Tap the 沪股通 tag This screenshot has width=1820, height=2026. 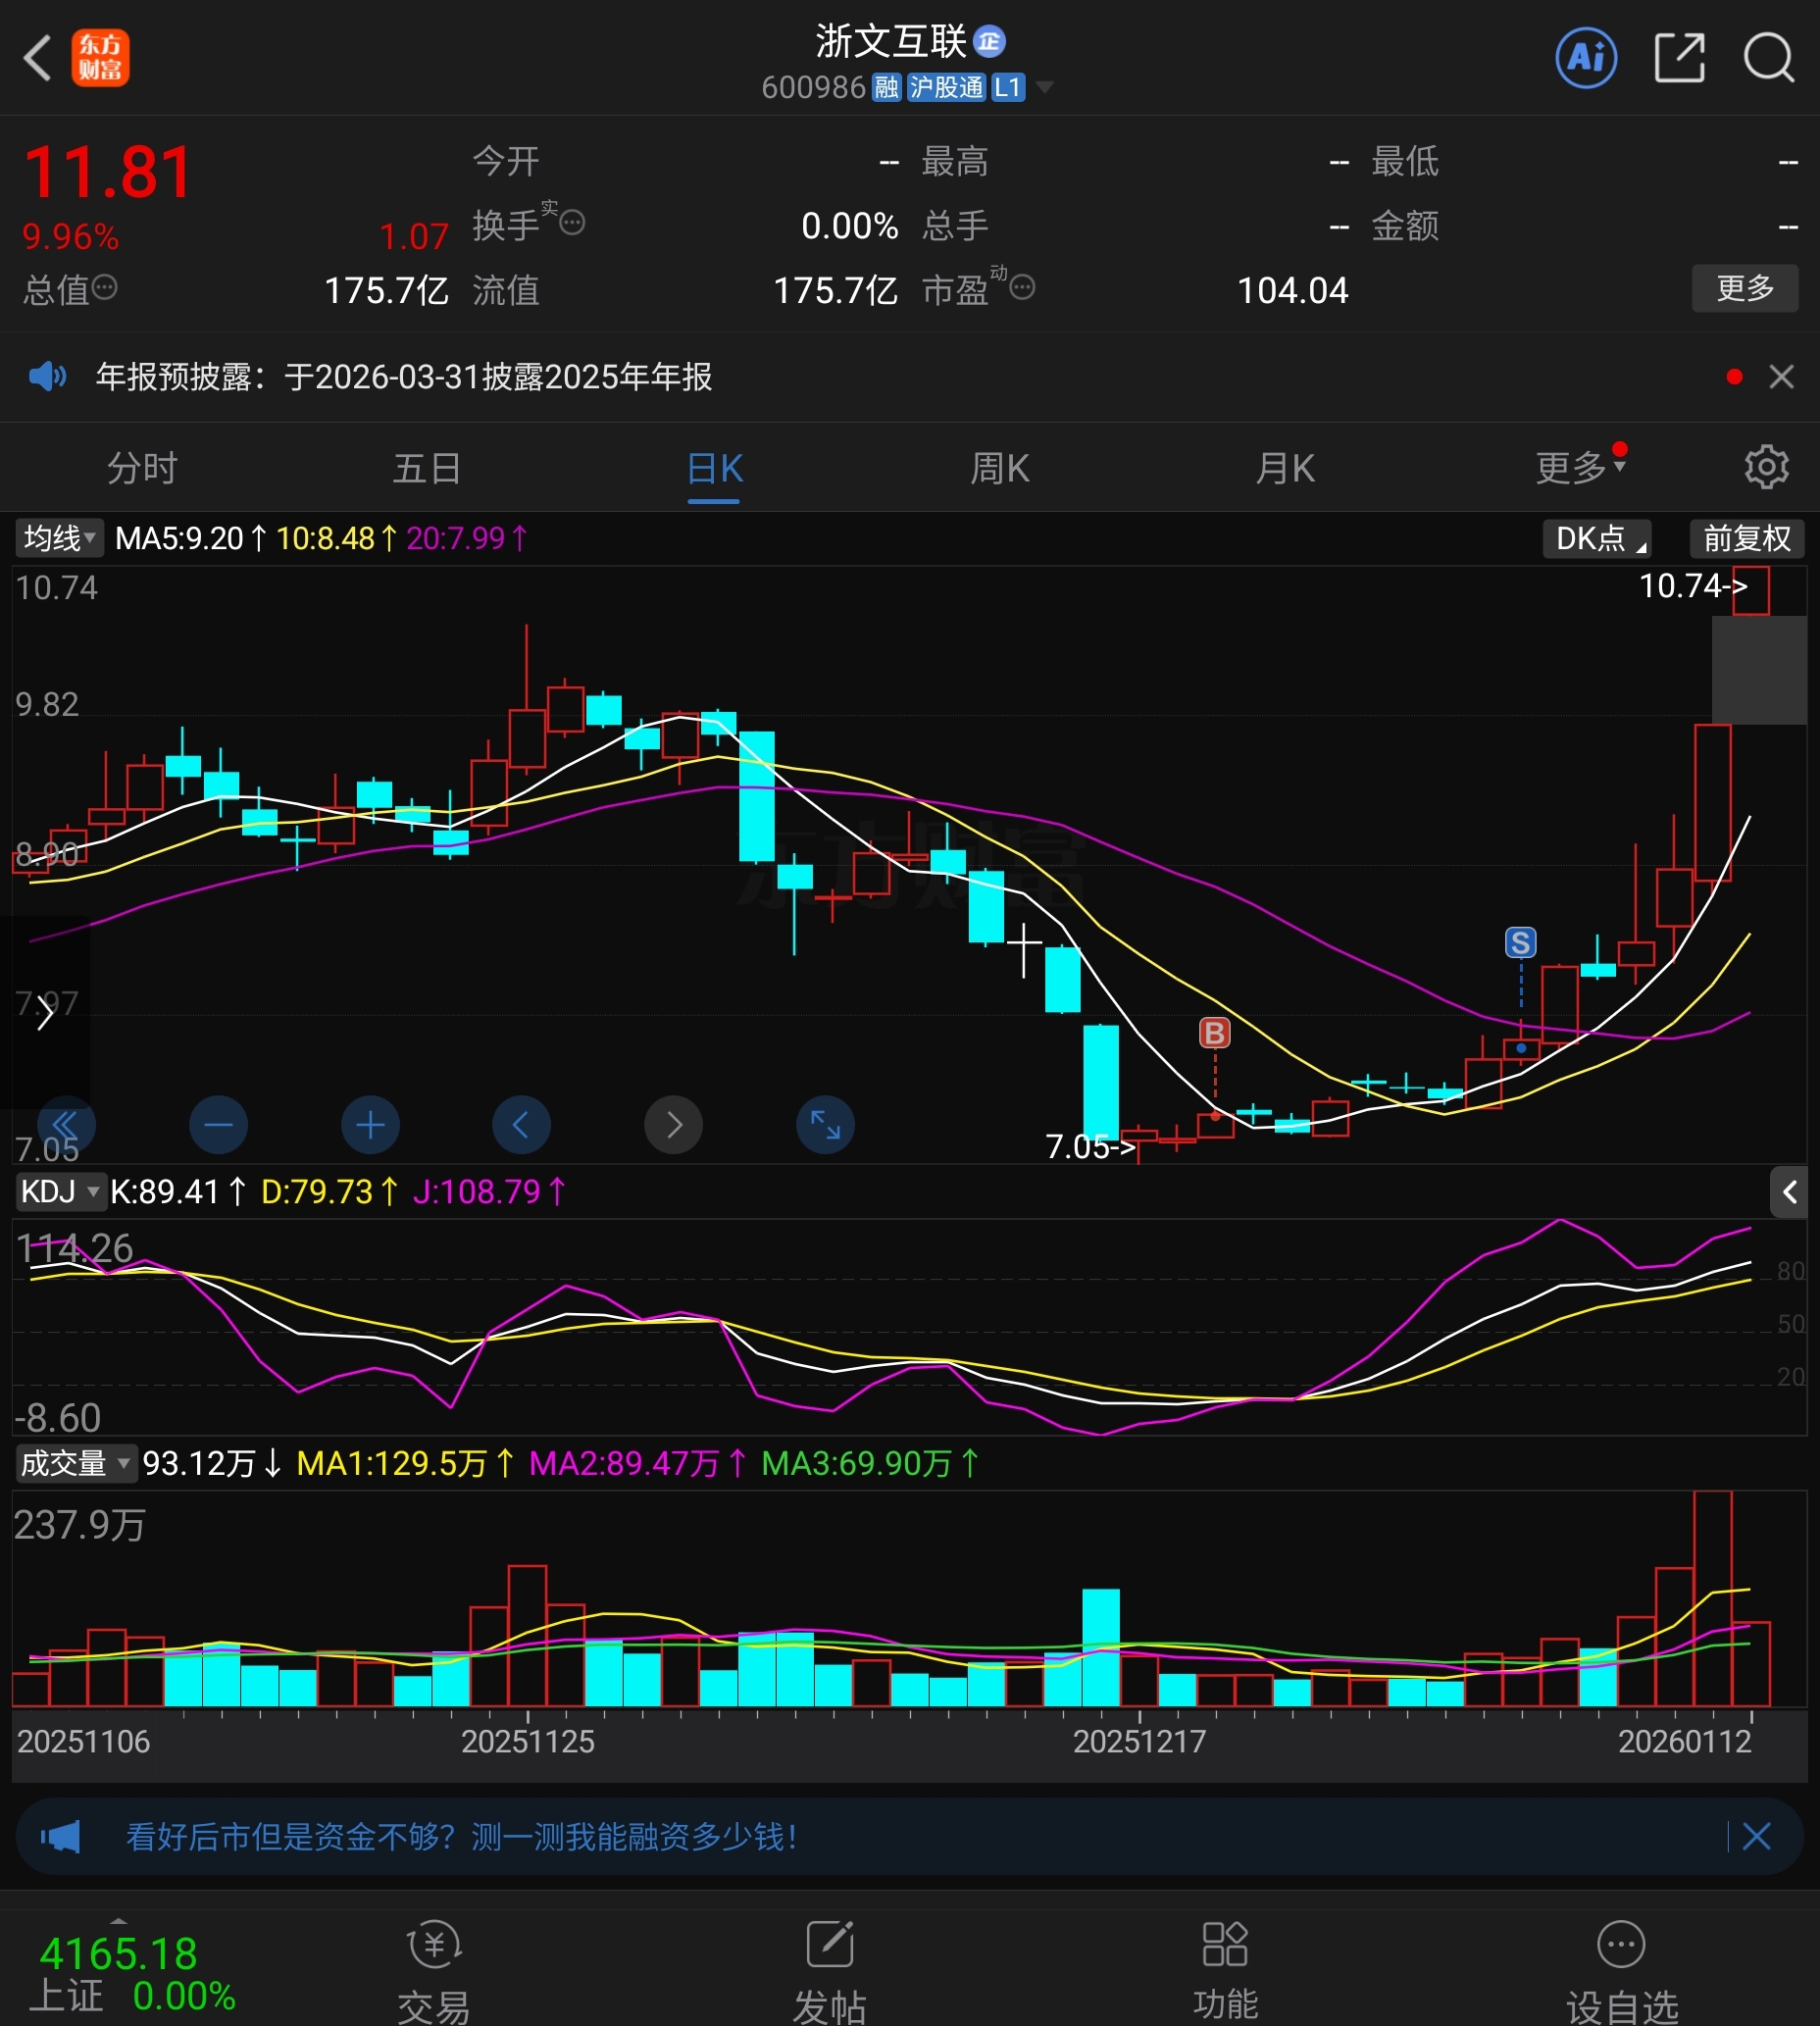(946, 88)
